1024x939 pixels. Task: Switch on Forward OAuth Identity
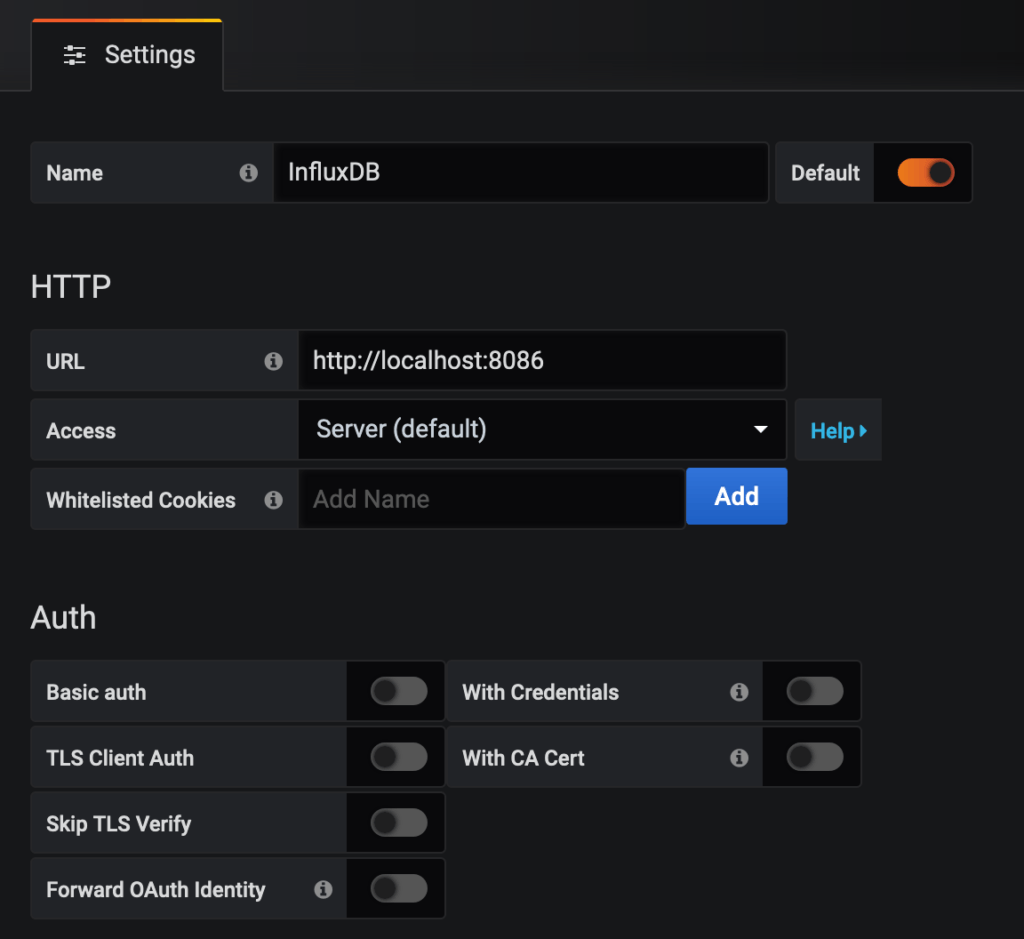[x=398, y=889]
